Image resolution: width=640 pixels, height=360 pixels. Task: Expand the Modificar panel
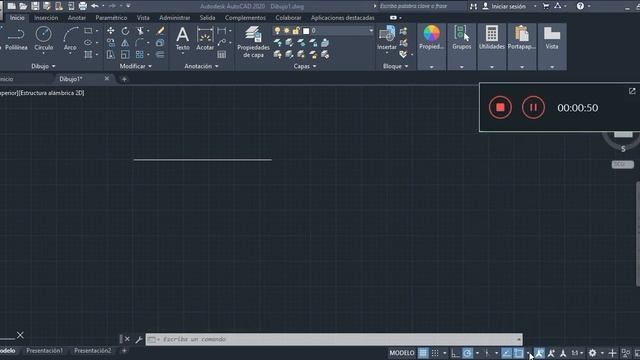(x=136, y=66)
